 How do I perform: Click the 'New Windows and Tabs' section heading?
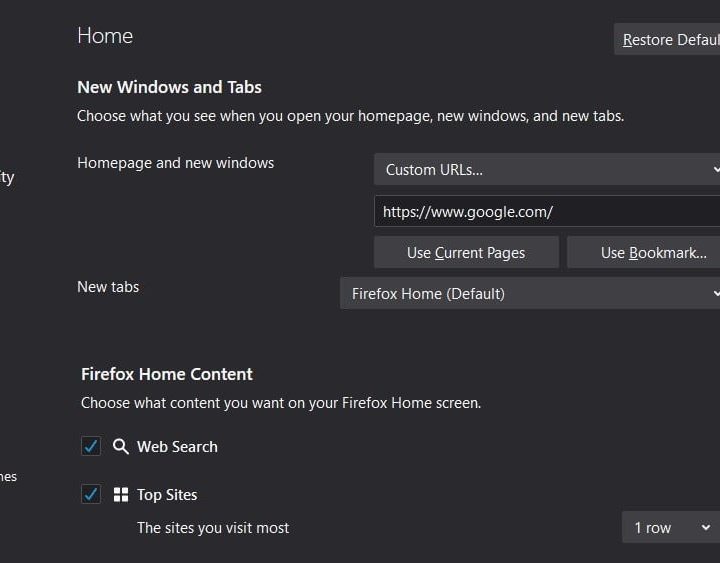[x=169, y=88]
